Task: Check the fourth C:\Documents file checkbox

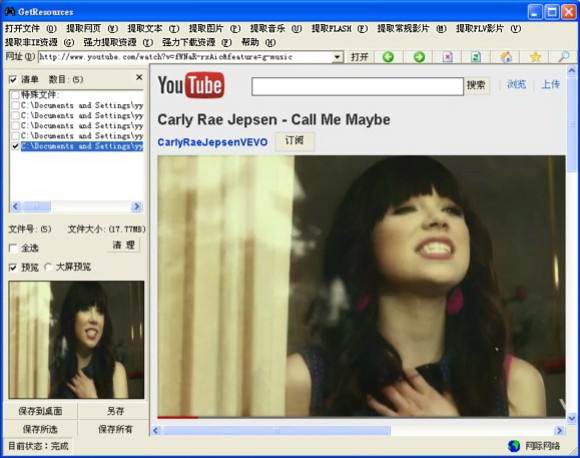Action: [15, 136]
